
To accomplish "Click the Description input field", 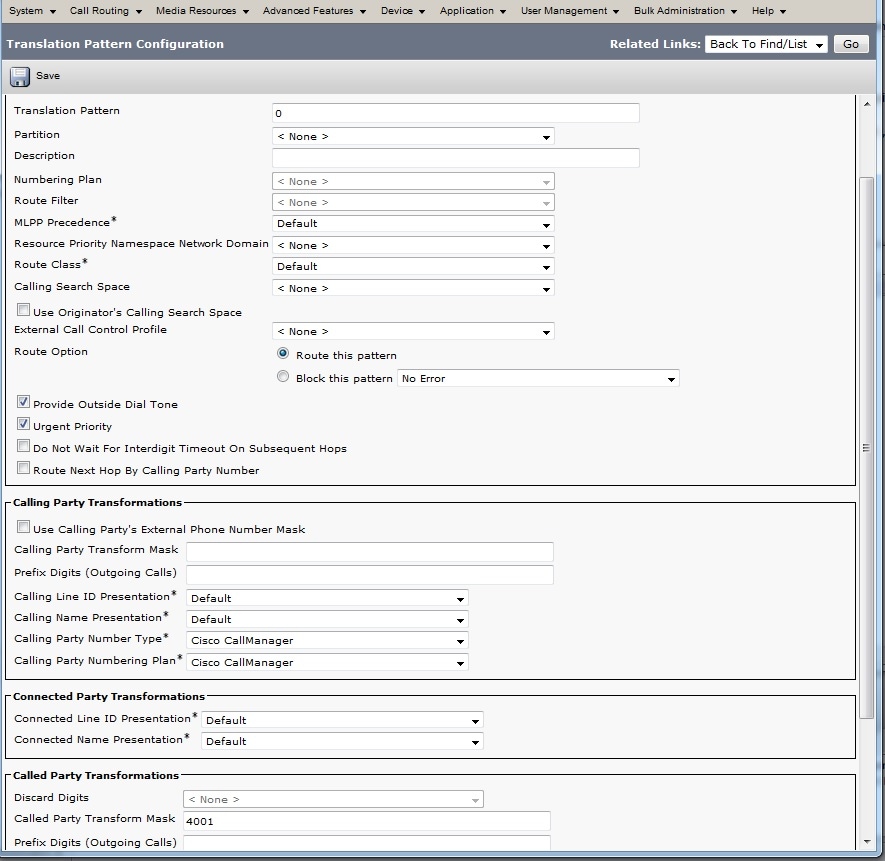I will click(x=455, y=158).
